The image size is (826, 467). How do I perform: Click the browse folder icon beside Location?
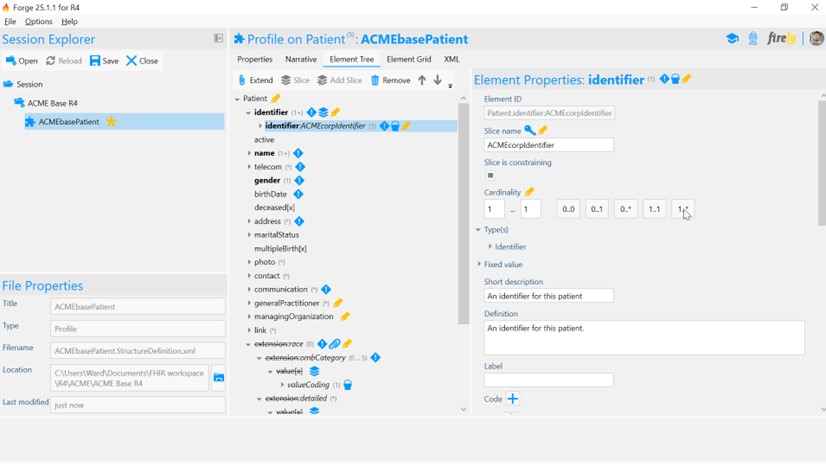coord(218,377)
